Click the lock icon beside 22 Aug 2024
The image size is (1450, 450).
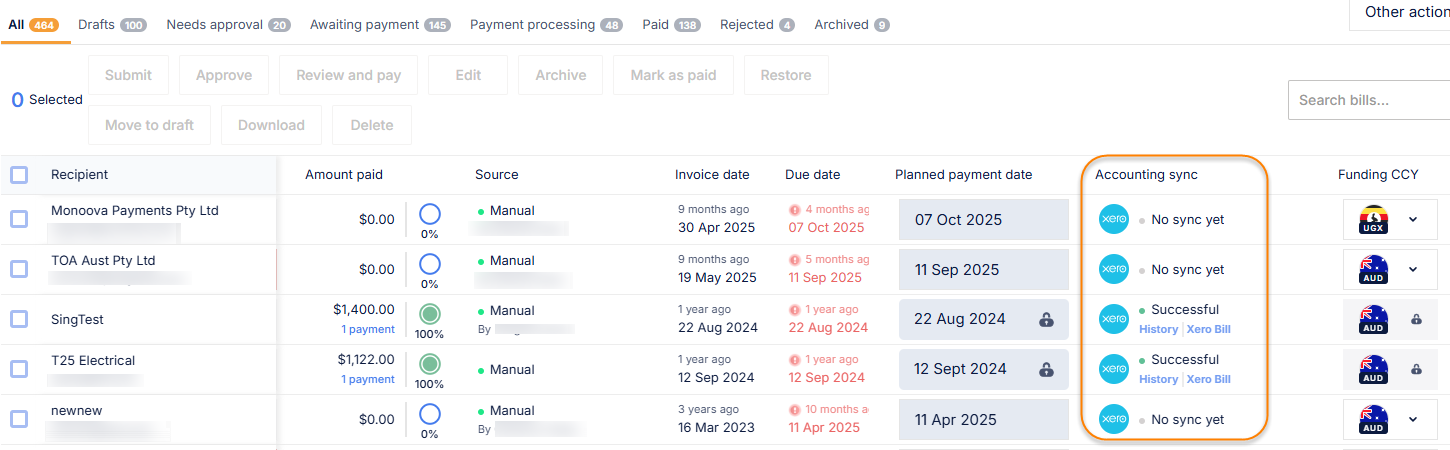[1046, 320]
